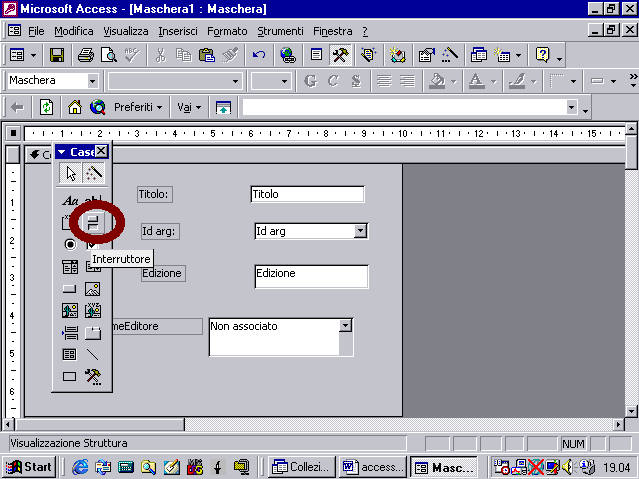Toggle the Select Objects pointer tool

(71, 174)
